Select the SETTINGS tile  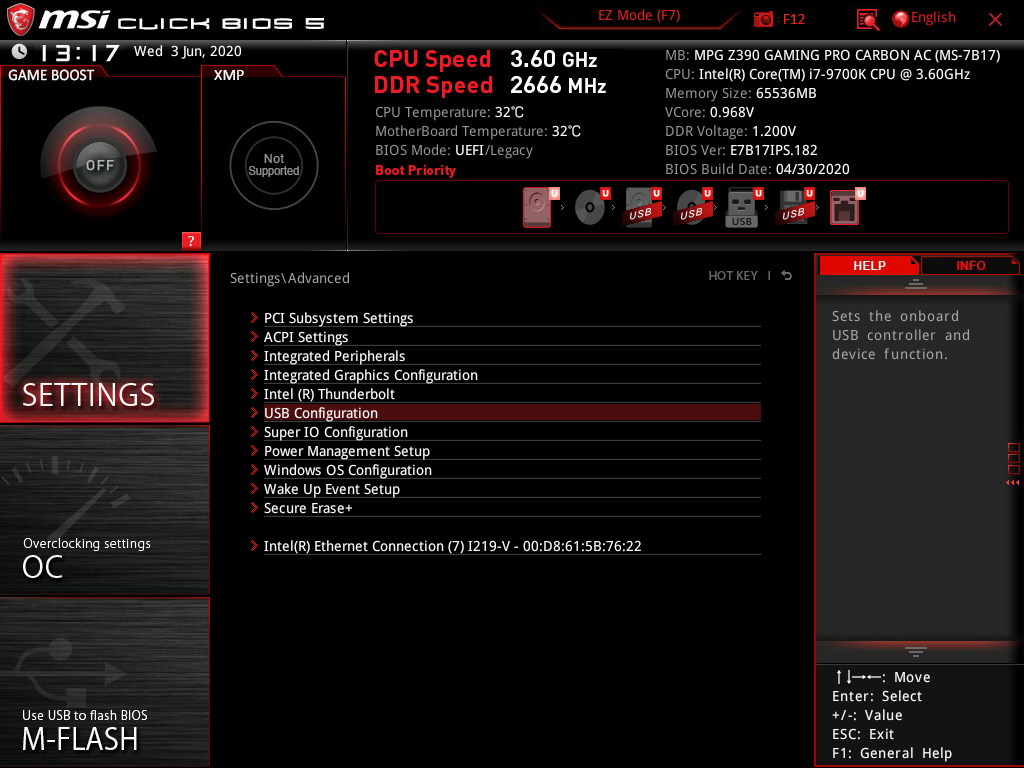point(104,338)
